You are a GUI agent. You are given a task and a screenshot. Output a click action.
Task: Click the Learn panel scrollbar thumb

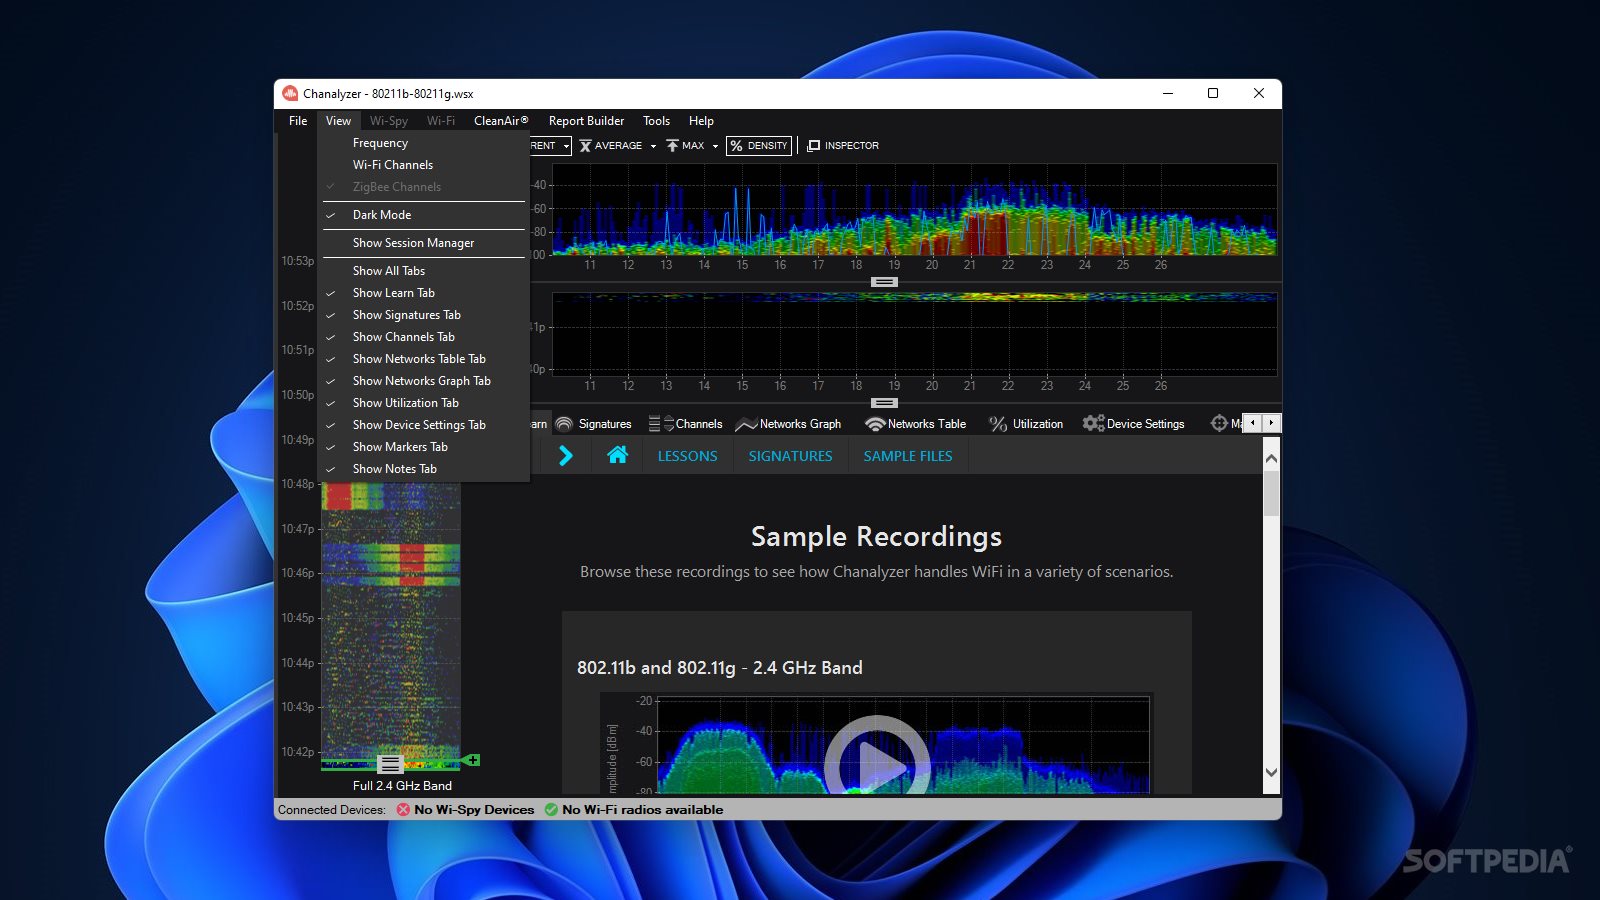pos(1271,493)
